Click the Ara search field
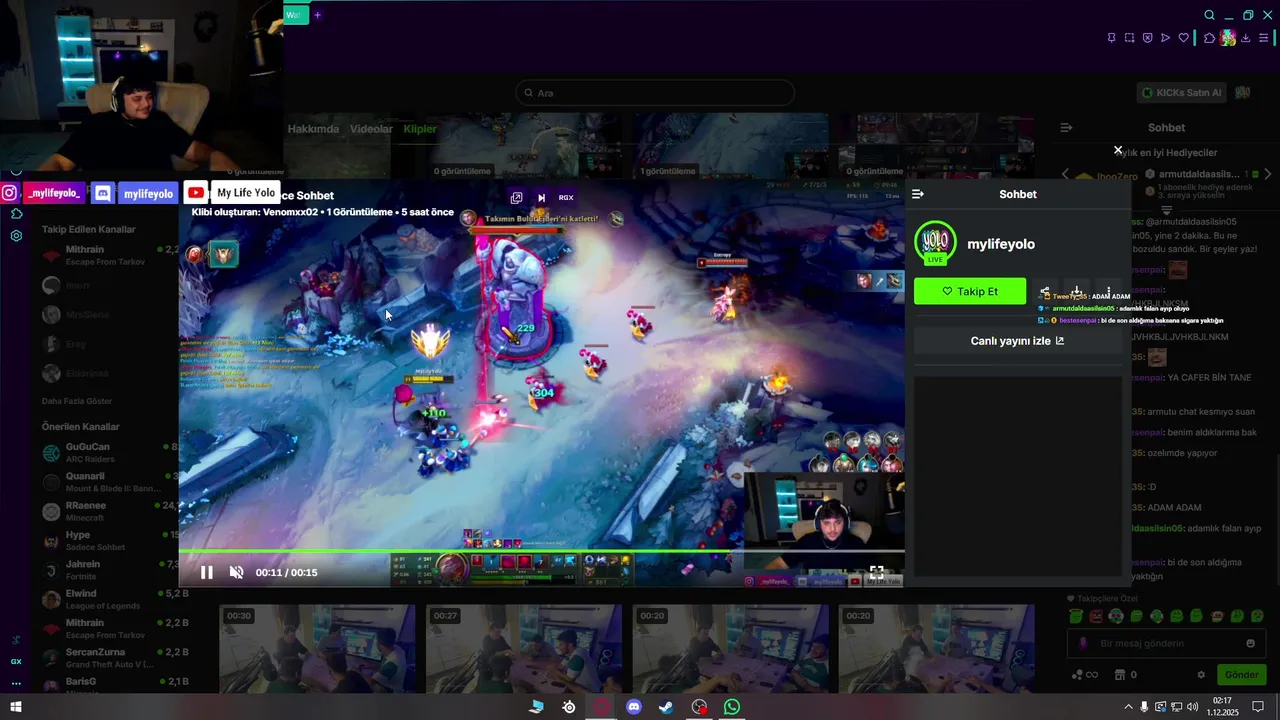Screen dimensions: 1280x720 click(x=655, y=93)
